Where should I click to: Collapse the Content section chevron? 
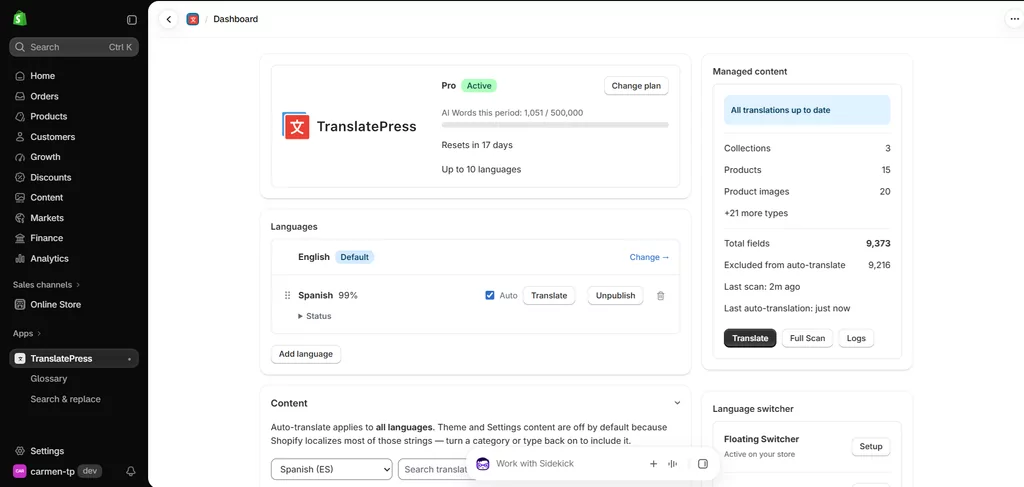(677, 403)
